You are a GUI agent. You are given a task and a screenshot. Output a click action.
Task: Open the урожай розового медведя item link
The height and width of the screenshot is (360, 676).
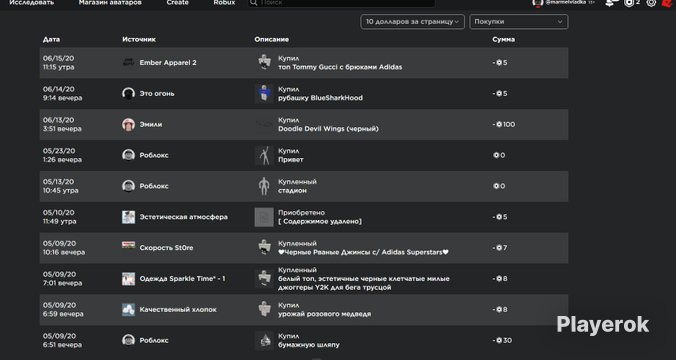[324, 314]
